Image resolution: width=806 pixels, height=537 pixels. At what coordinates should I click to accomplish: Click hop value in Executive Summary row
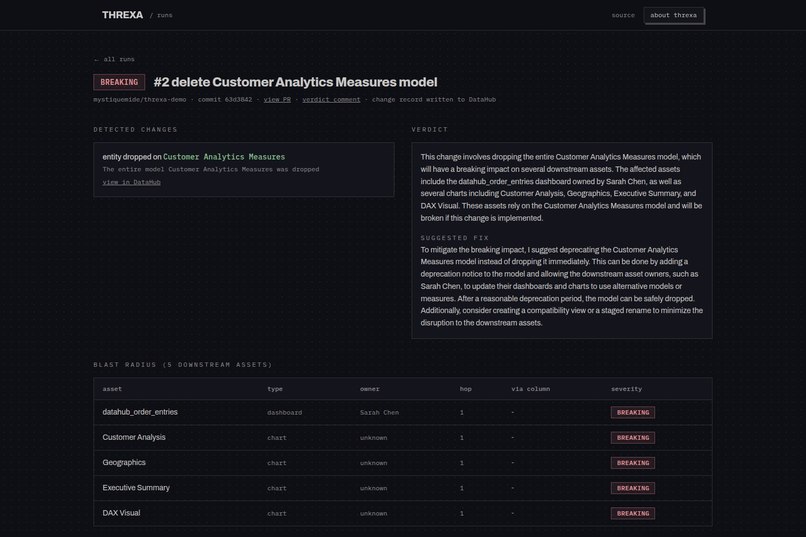pos(462,488)
